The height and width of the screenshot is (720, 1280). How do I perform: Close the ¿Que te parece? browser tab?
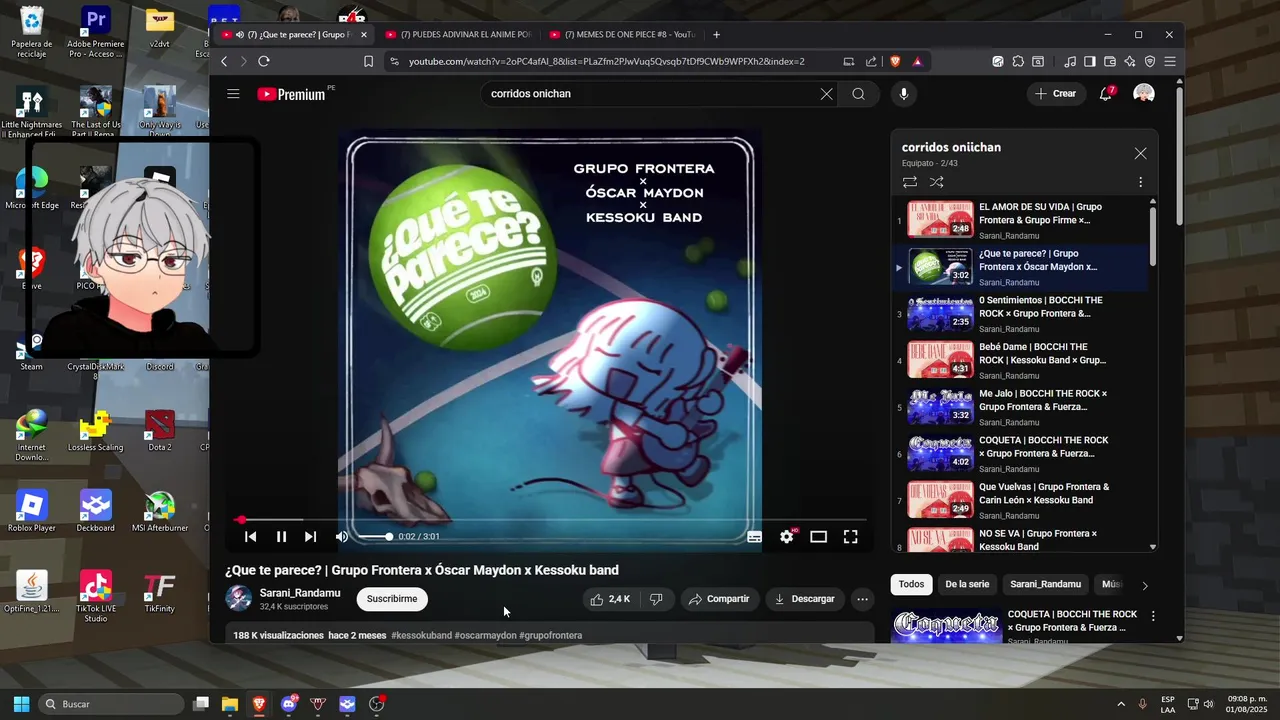click(364, 34)
